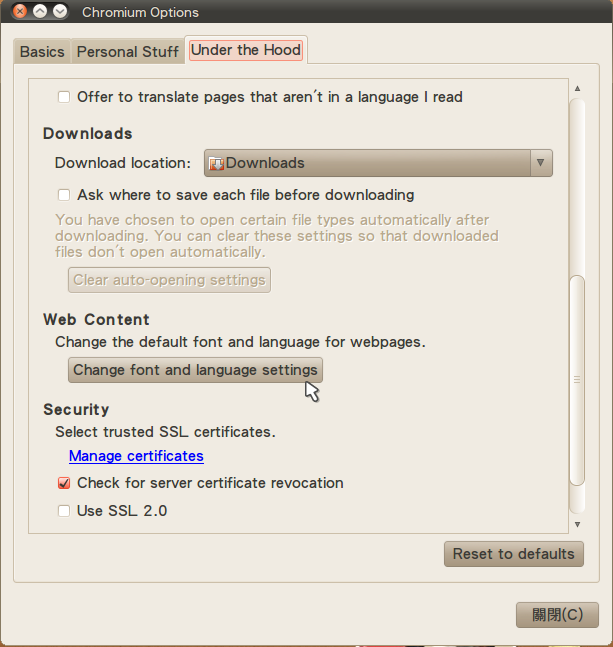Click Clear auto-opening settings button
This screenshot has width=613, height=647.
click(x=169, y=280)
